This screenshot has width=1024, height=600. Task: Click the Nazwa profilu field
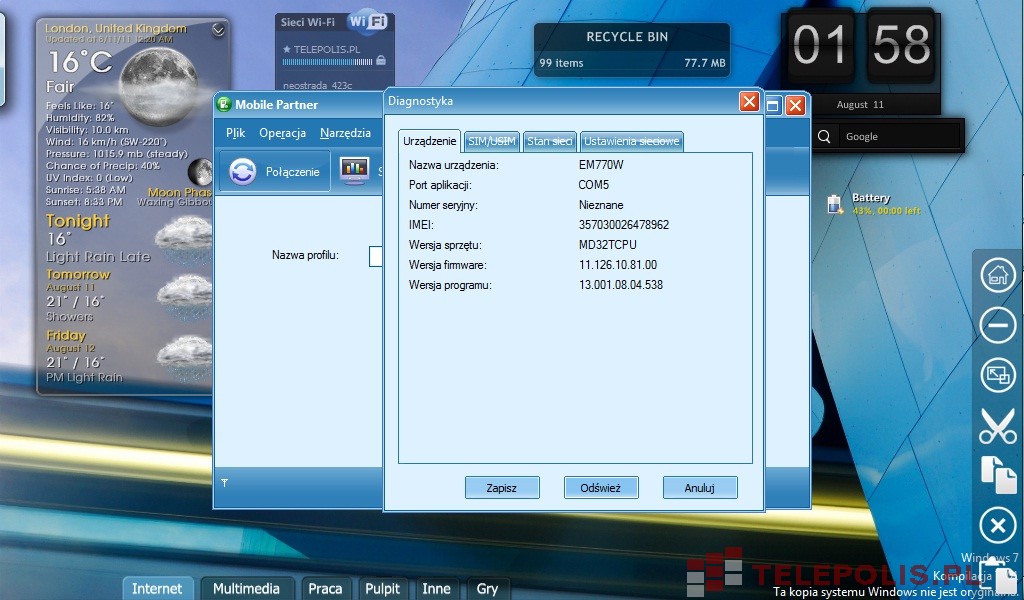tap(376, 256)
